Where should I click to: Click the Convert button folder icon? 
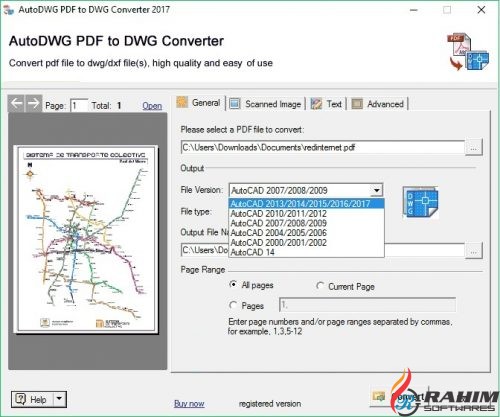(x=379, y=396)
